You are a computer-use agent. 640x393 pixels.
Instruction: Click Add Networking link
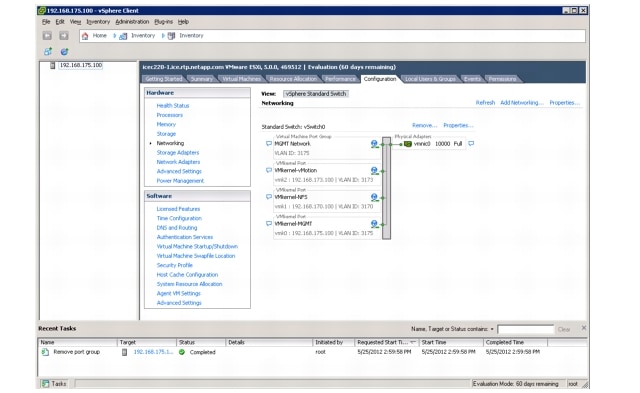tap(522, 102)
